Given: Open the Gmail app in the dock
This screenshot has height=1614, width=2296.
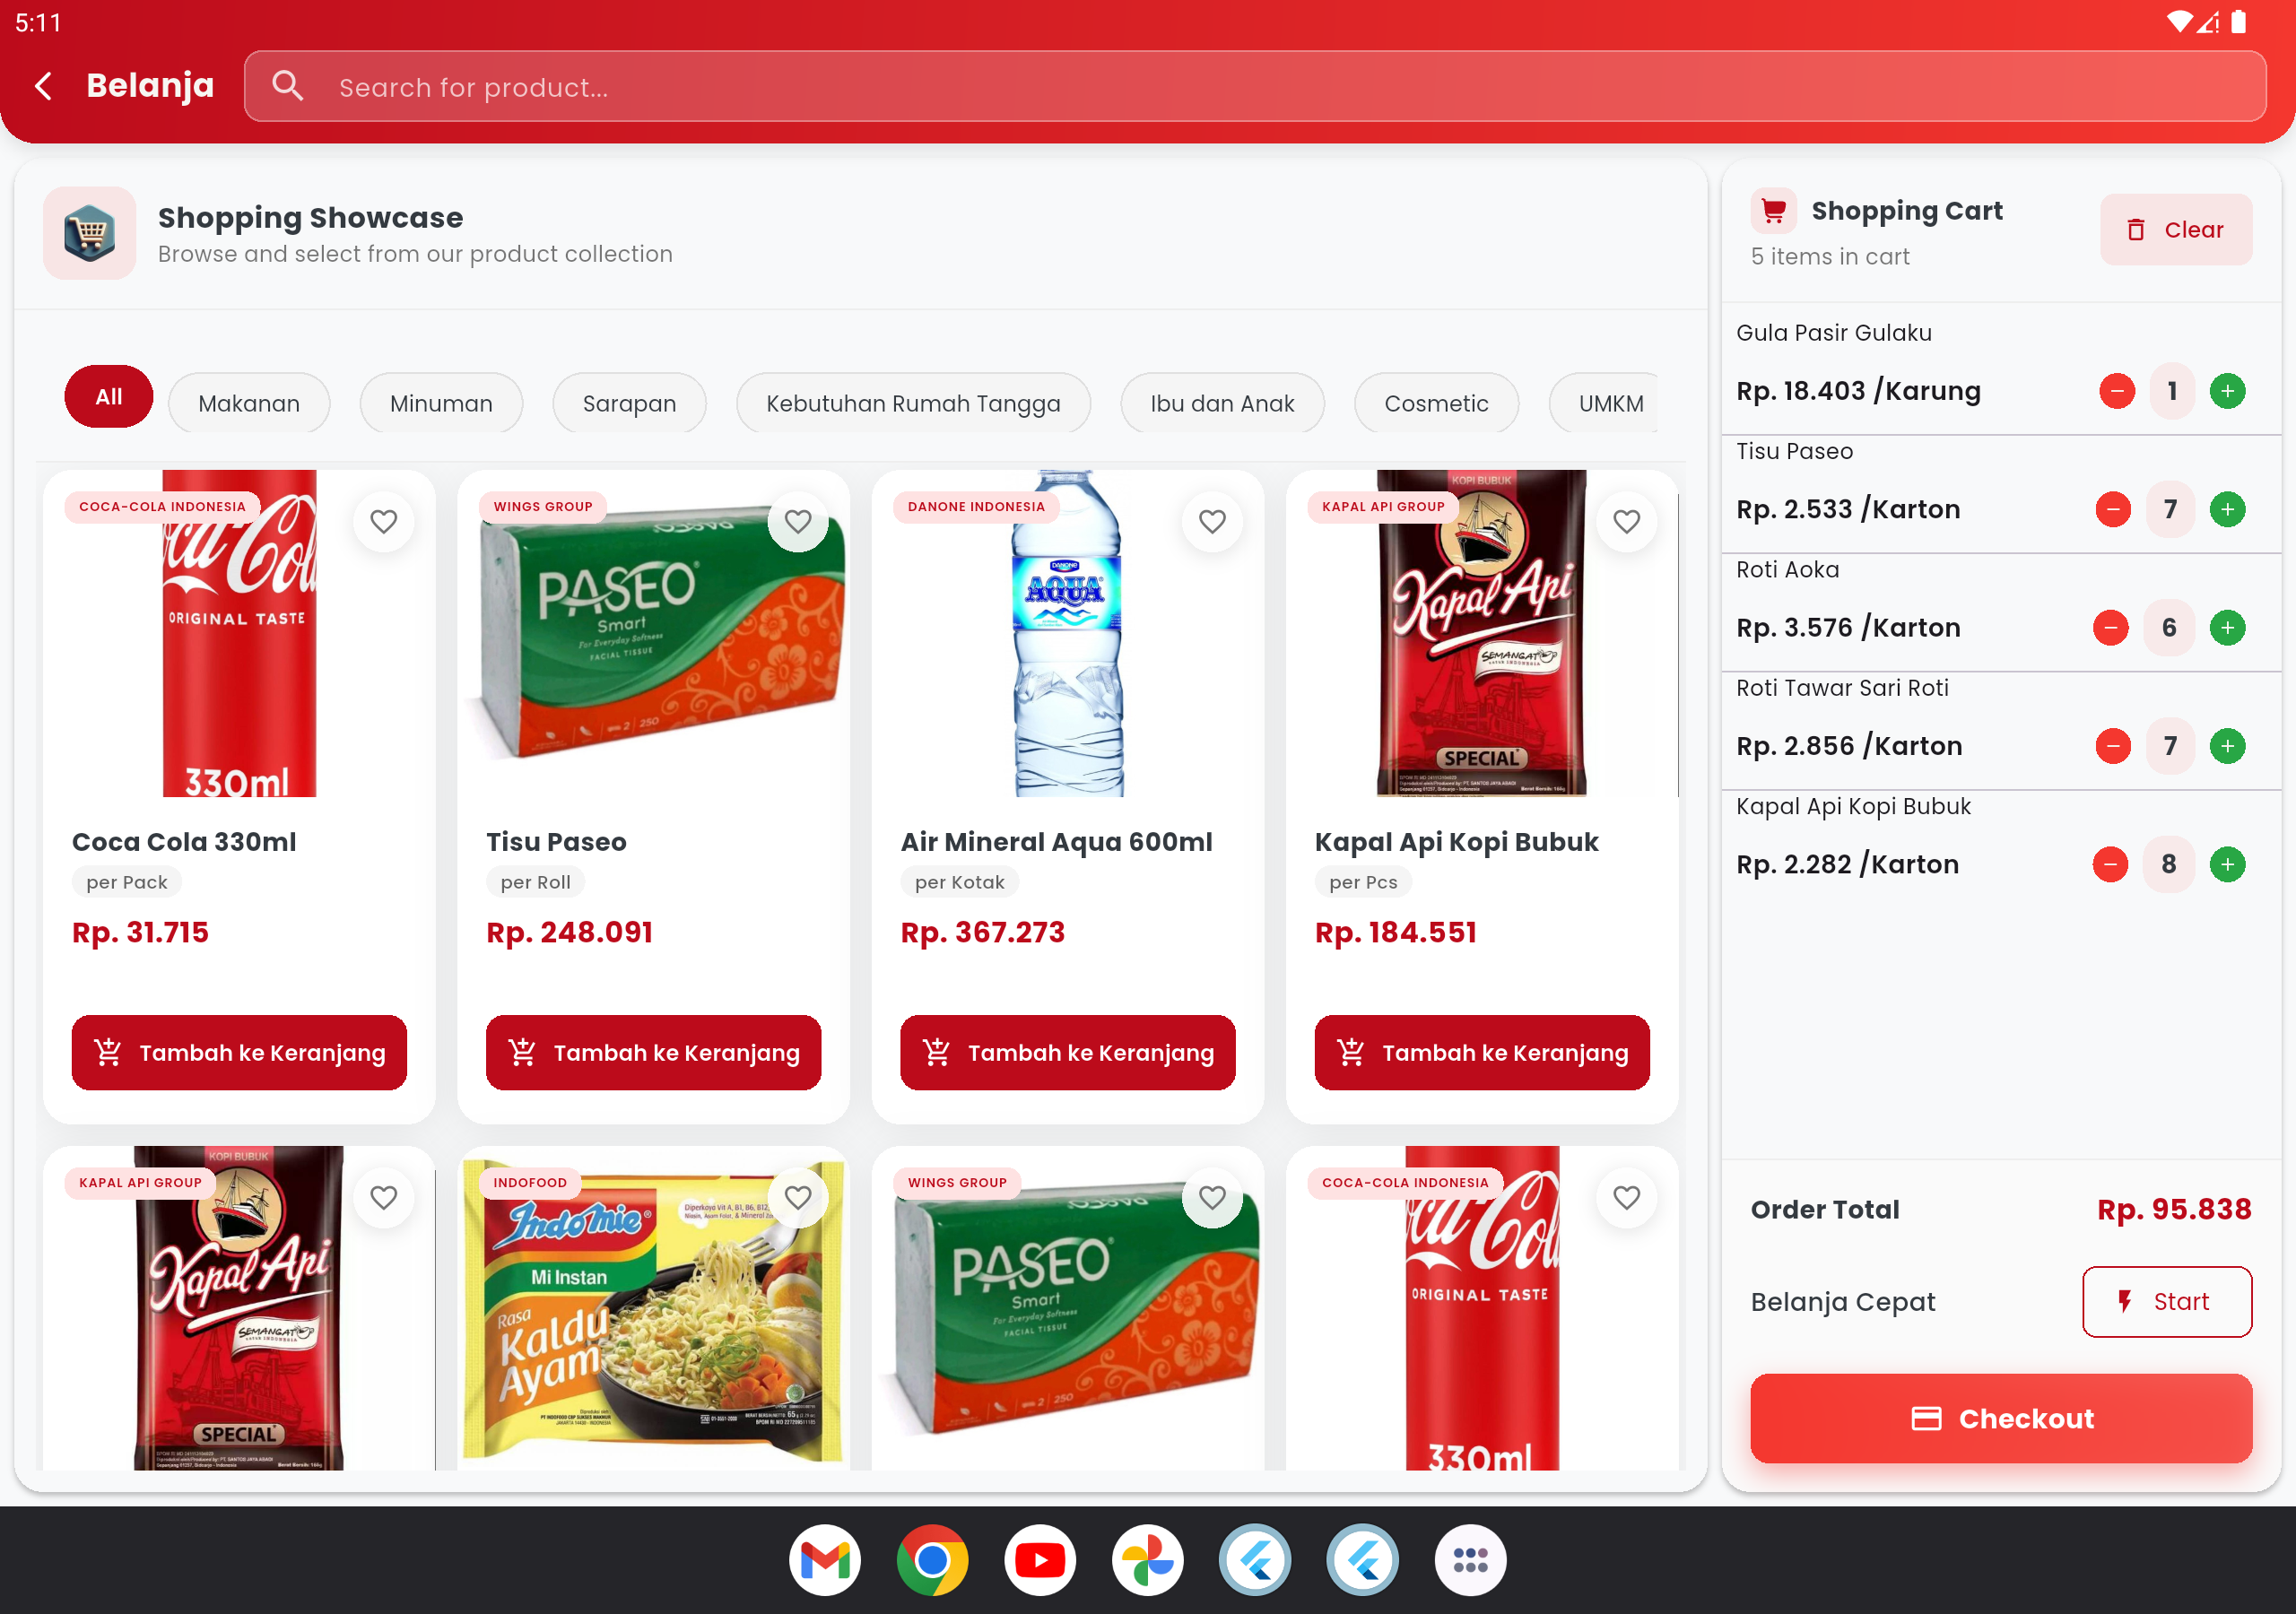Looking at the screenshot, I should tap(825, 1559).
